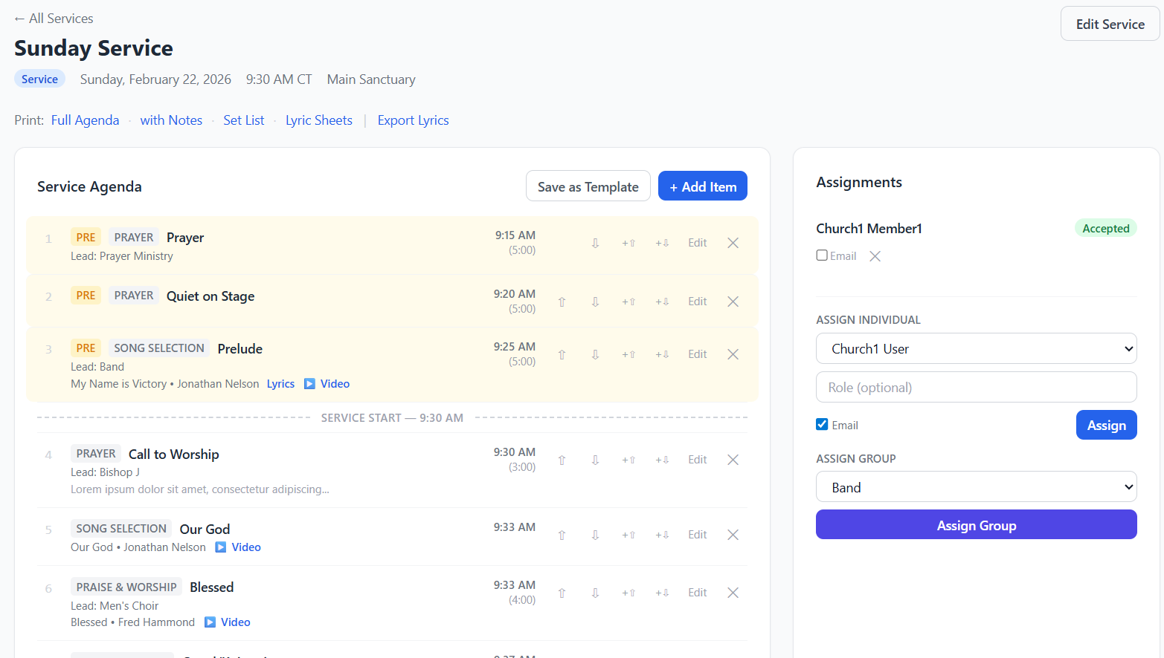Print the Set List
The height and width of the screenshot is (658, 1164).
244,119
